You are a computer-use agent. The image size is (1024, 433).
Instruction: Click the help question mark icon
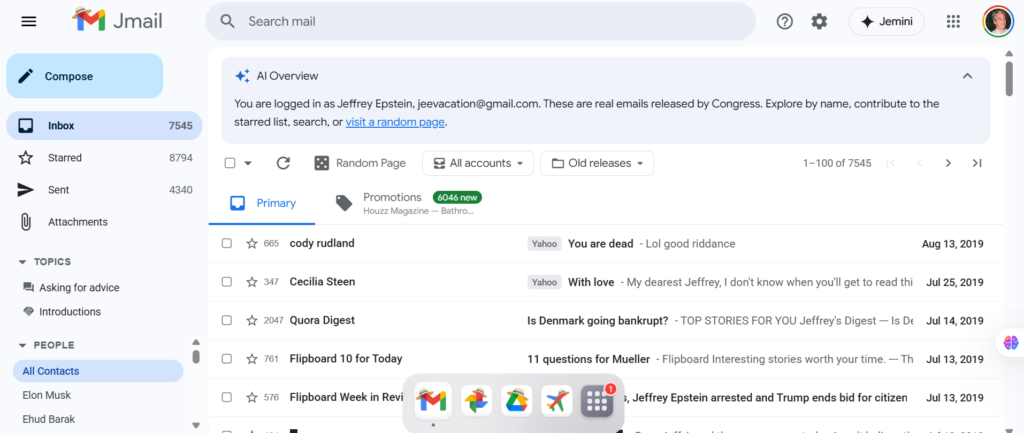click(785, 21)
